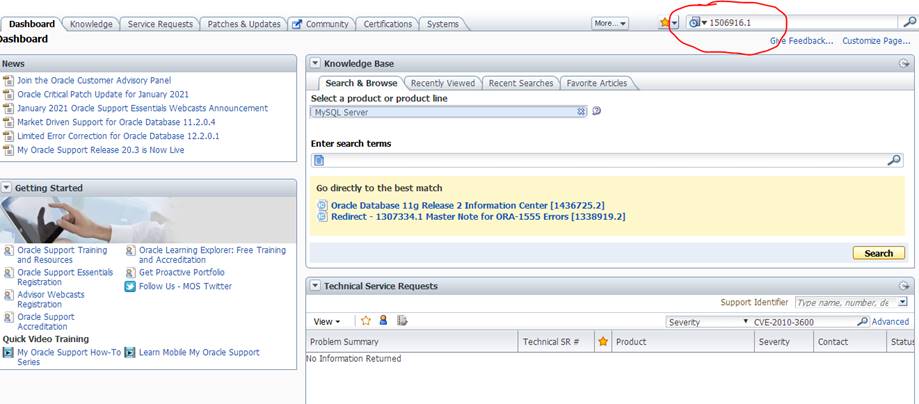This screenshot has height=404, width=919.
Task: Clear the MySQL Server product selection
Action: tap(581, 112)
